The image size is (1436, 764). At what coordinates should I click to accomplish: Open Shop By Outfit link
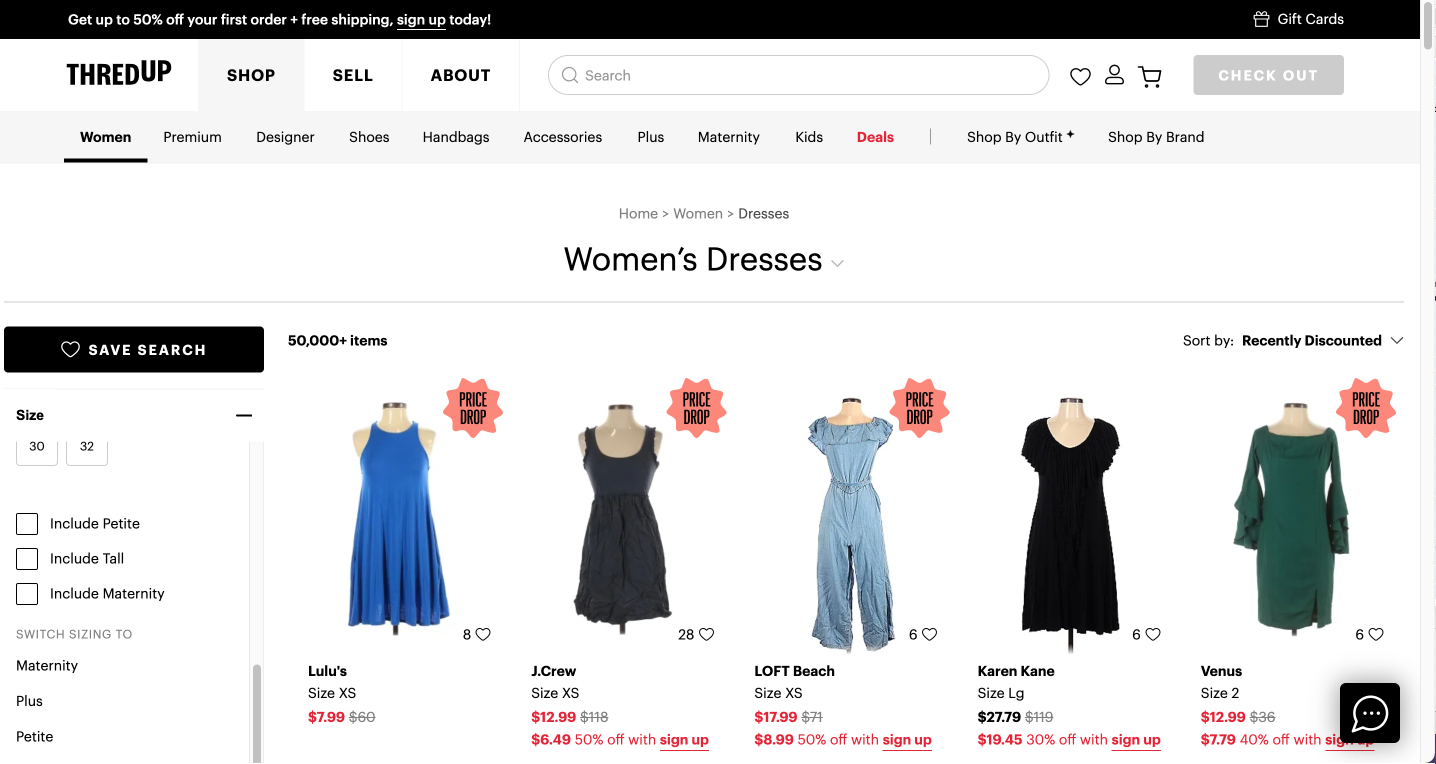pyautogui.click(x=1021, y=137)
